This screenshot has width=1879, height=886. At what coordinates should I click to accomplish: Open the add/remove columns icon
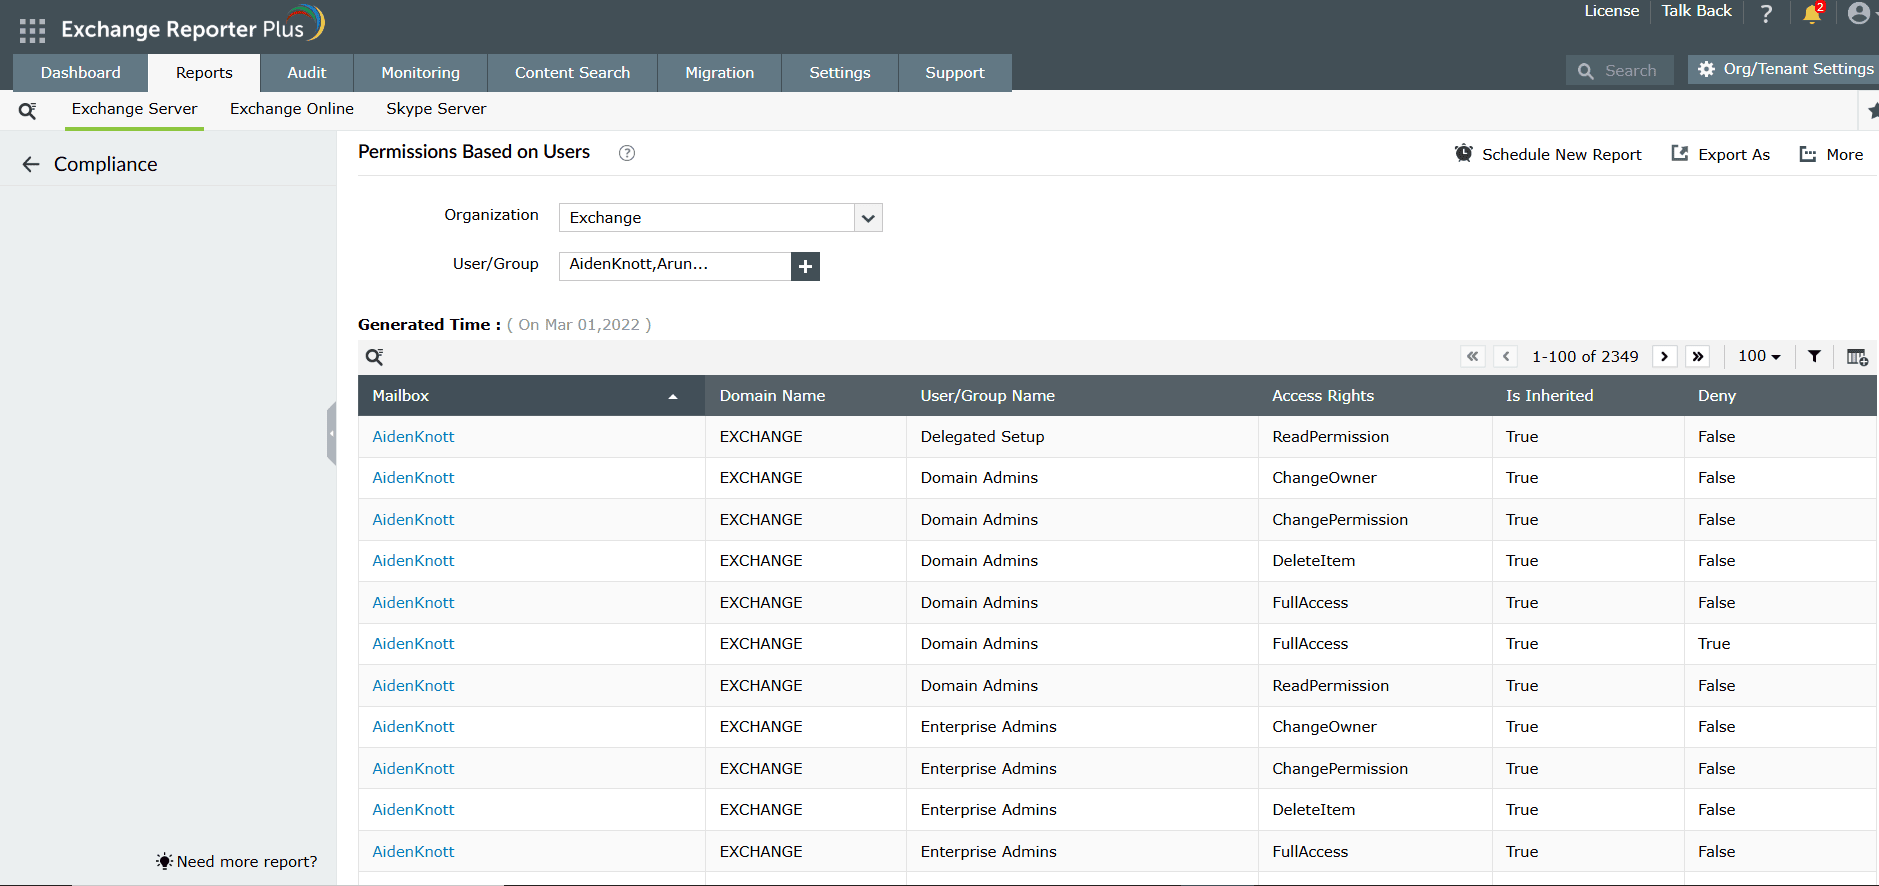tap(1856, 357)
